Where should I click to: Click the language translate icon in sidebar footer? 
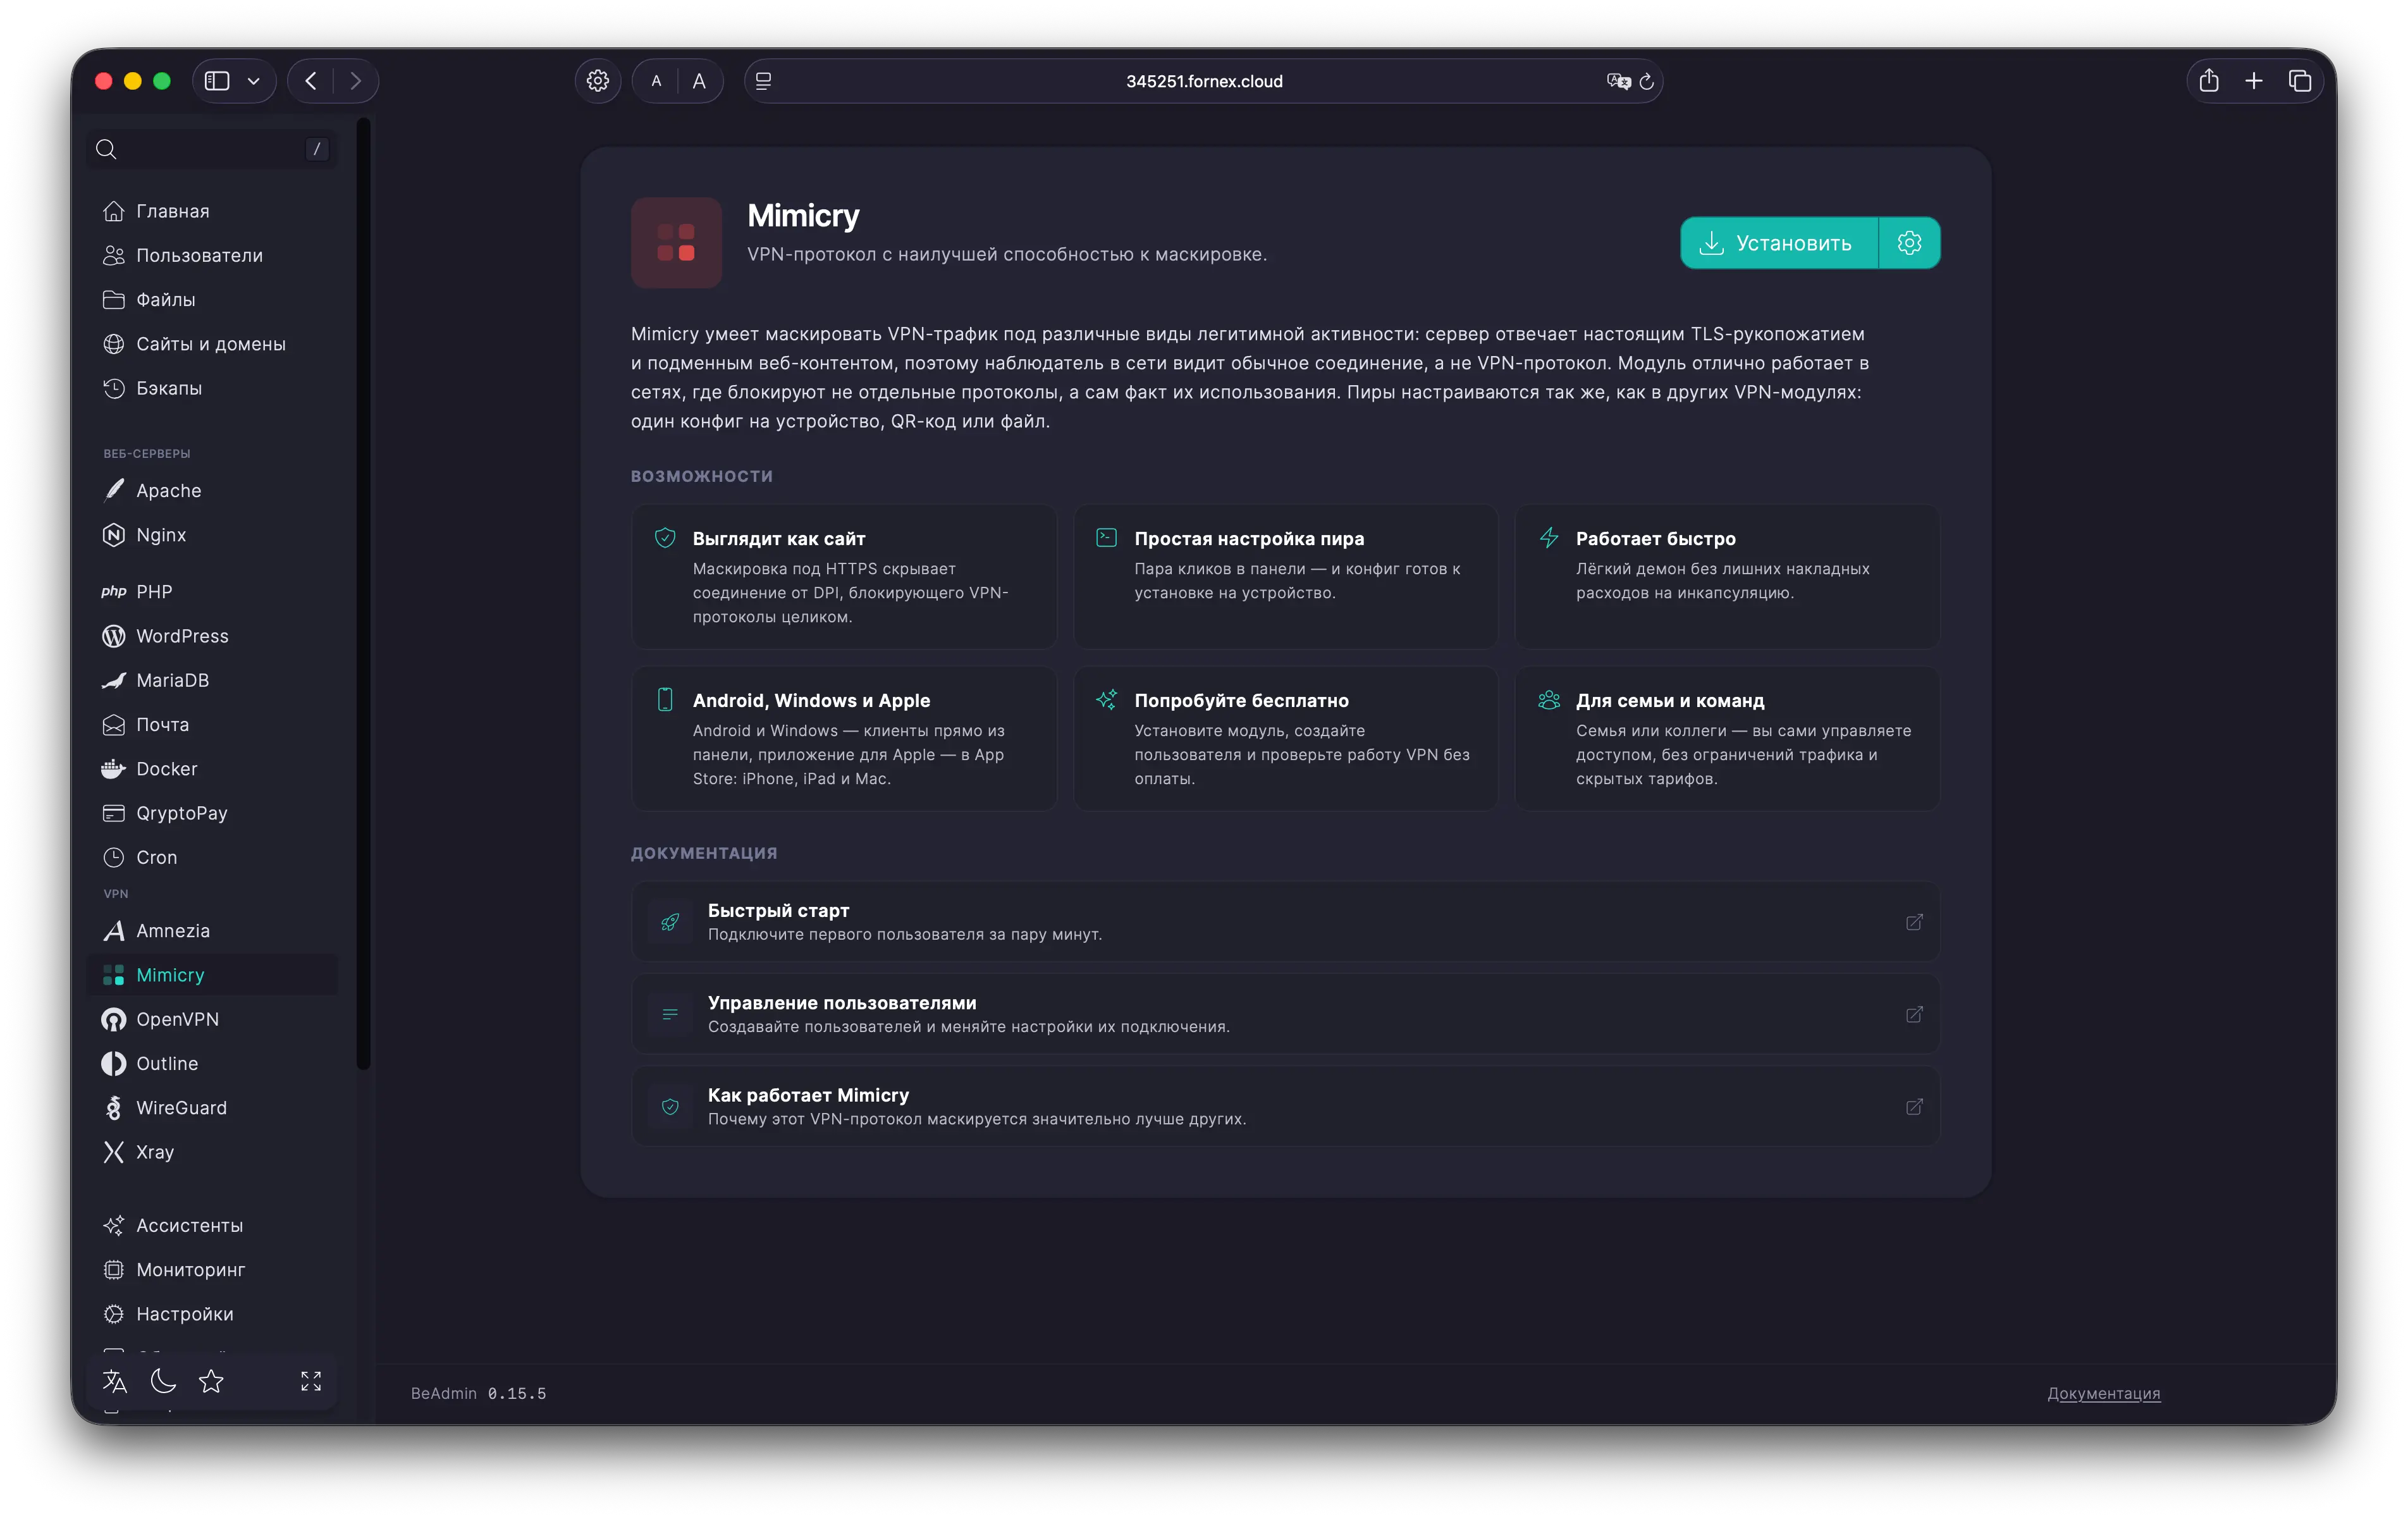[115, 1381]
